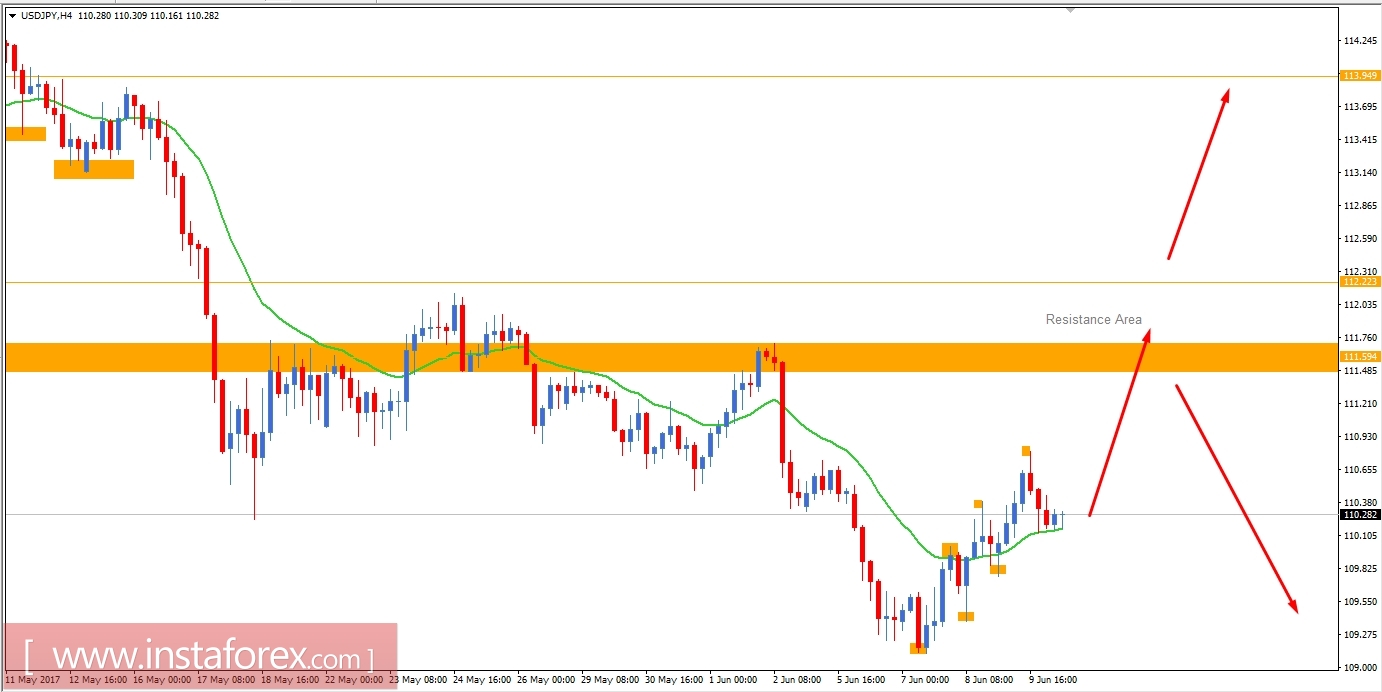Click the dotted horizontal line at current price
The image size is (1382, 692).
[x=600, y=513]
